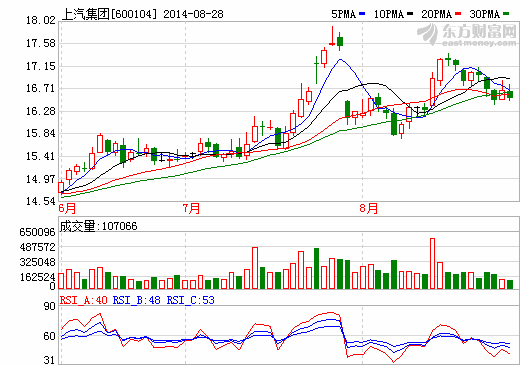Click the 325048 volume axis value
Image resolution: width=520 pixels, height=365 pixels.
click(x=37, y=262)
